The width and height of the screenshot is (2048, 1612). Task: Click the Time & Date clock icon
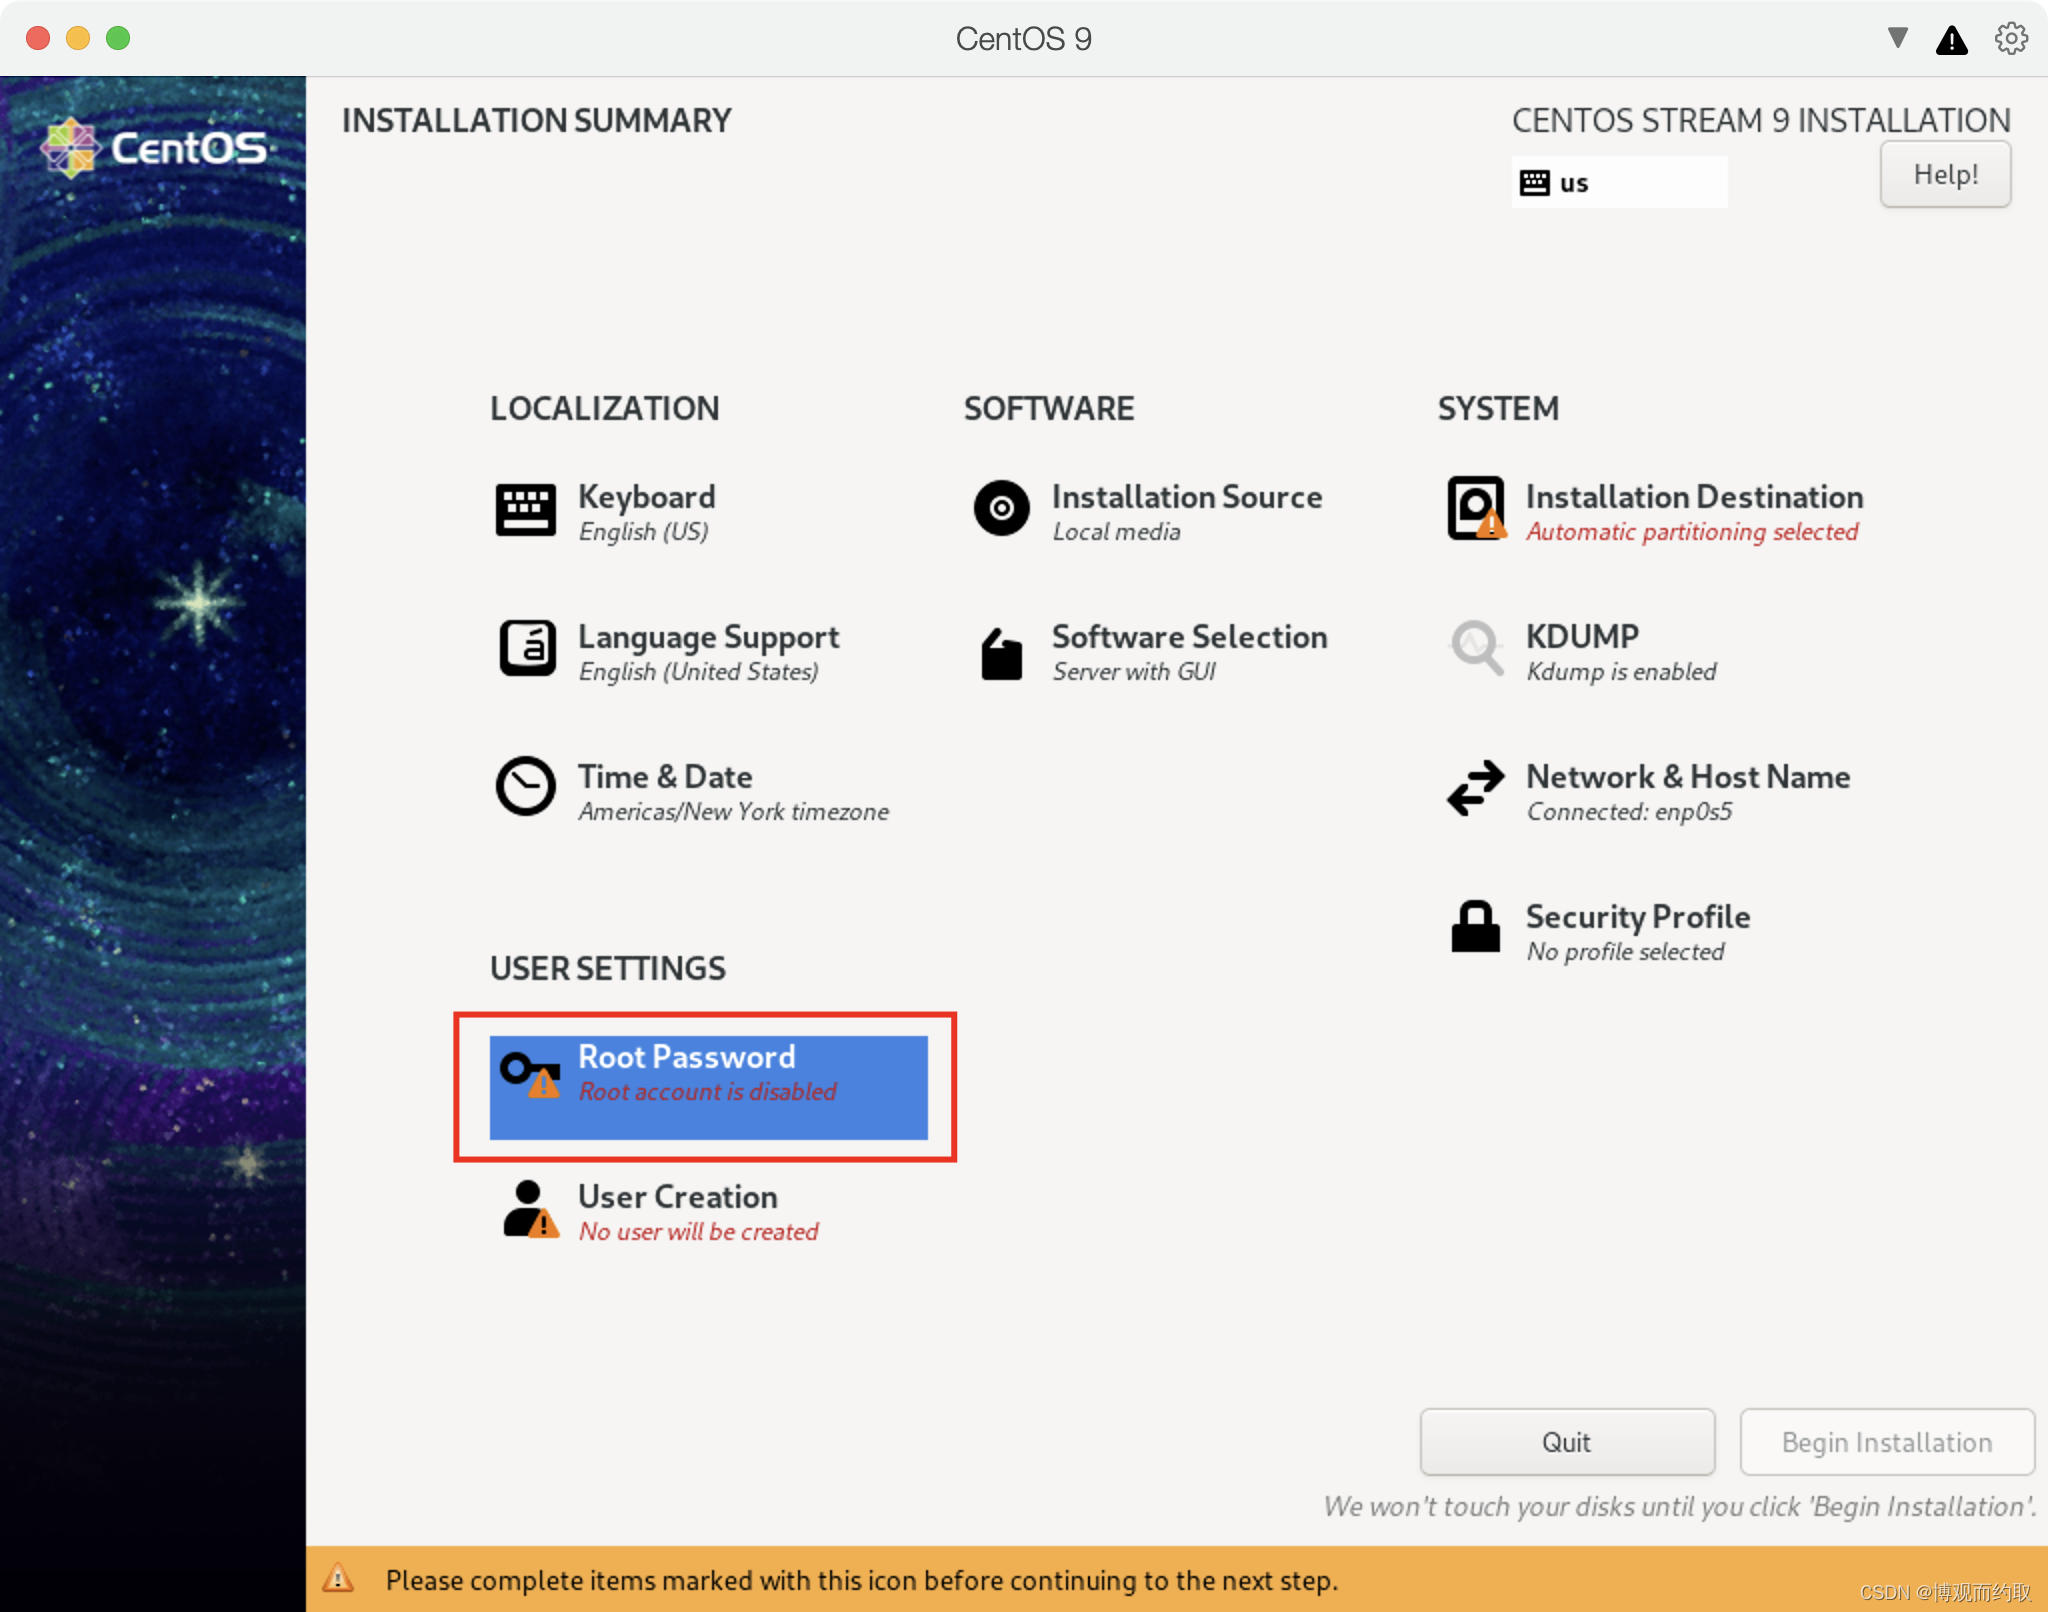tap(526, 786)
